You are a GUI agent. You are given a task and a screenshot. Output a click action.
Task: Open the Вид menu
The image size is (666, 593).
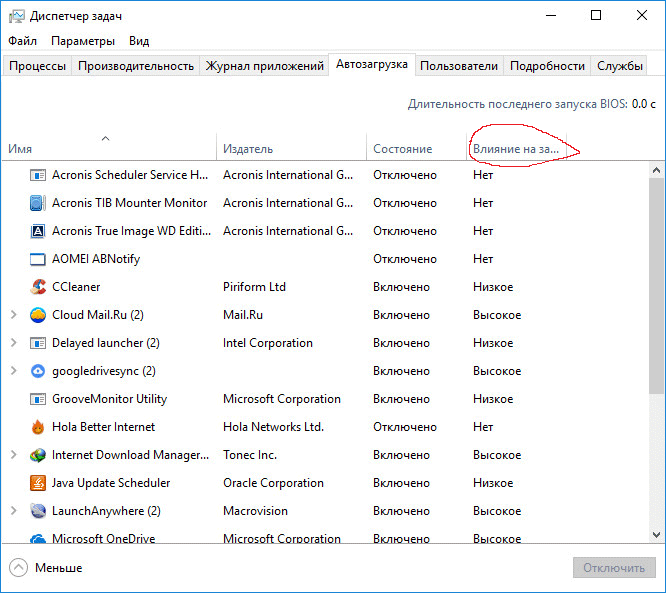(x=139, y=41)
